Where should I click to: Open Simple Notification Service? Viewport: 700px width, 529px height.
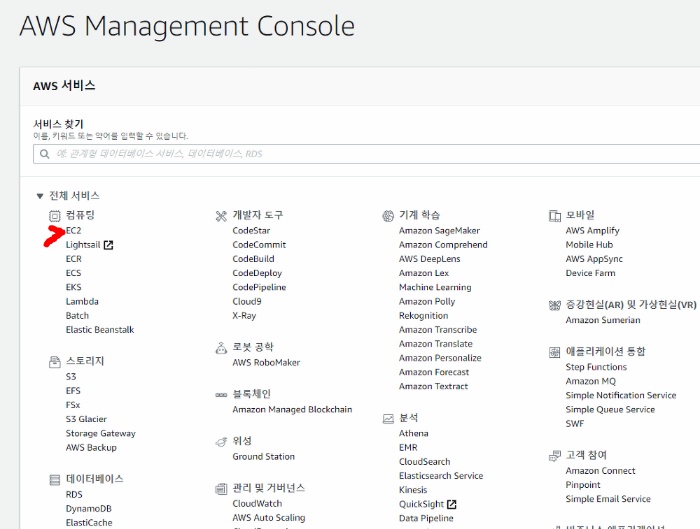[621, 395]
